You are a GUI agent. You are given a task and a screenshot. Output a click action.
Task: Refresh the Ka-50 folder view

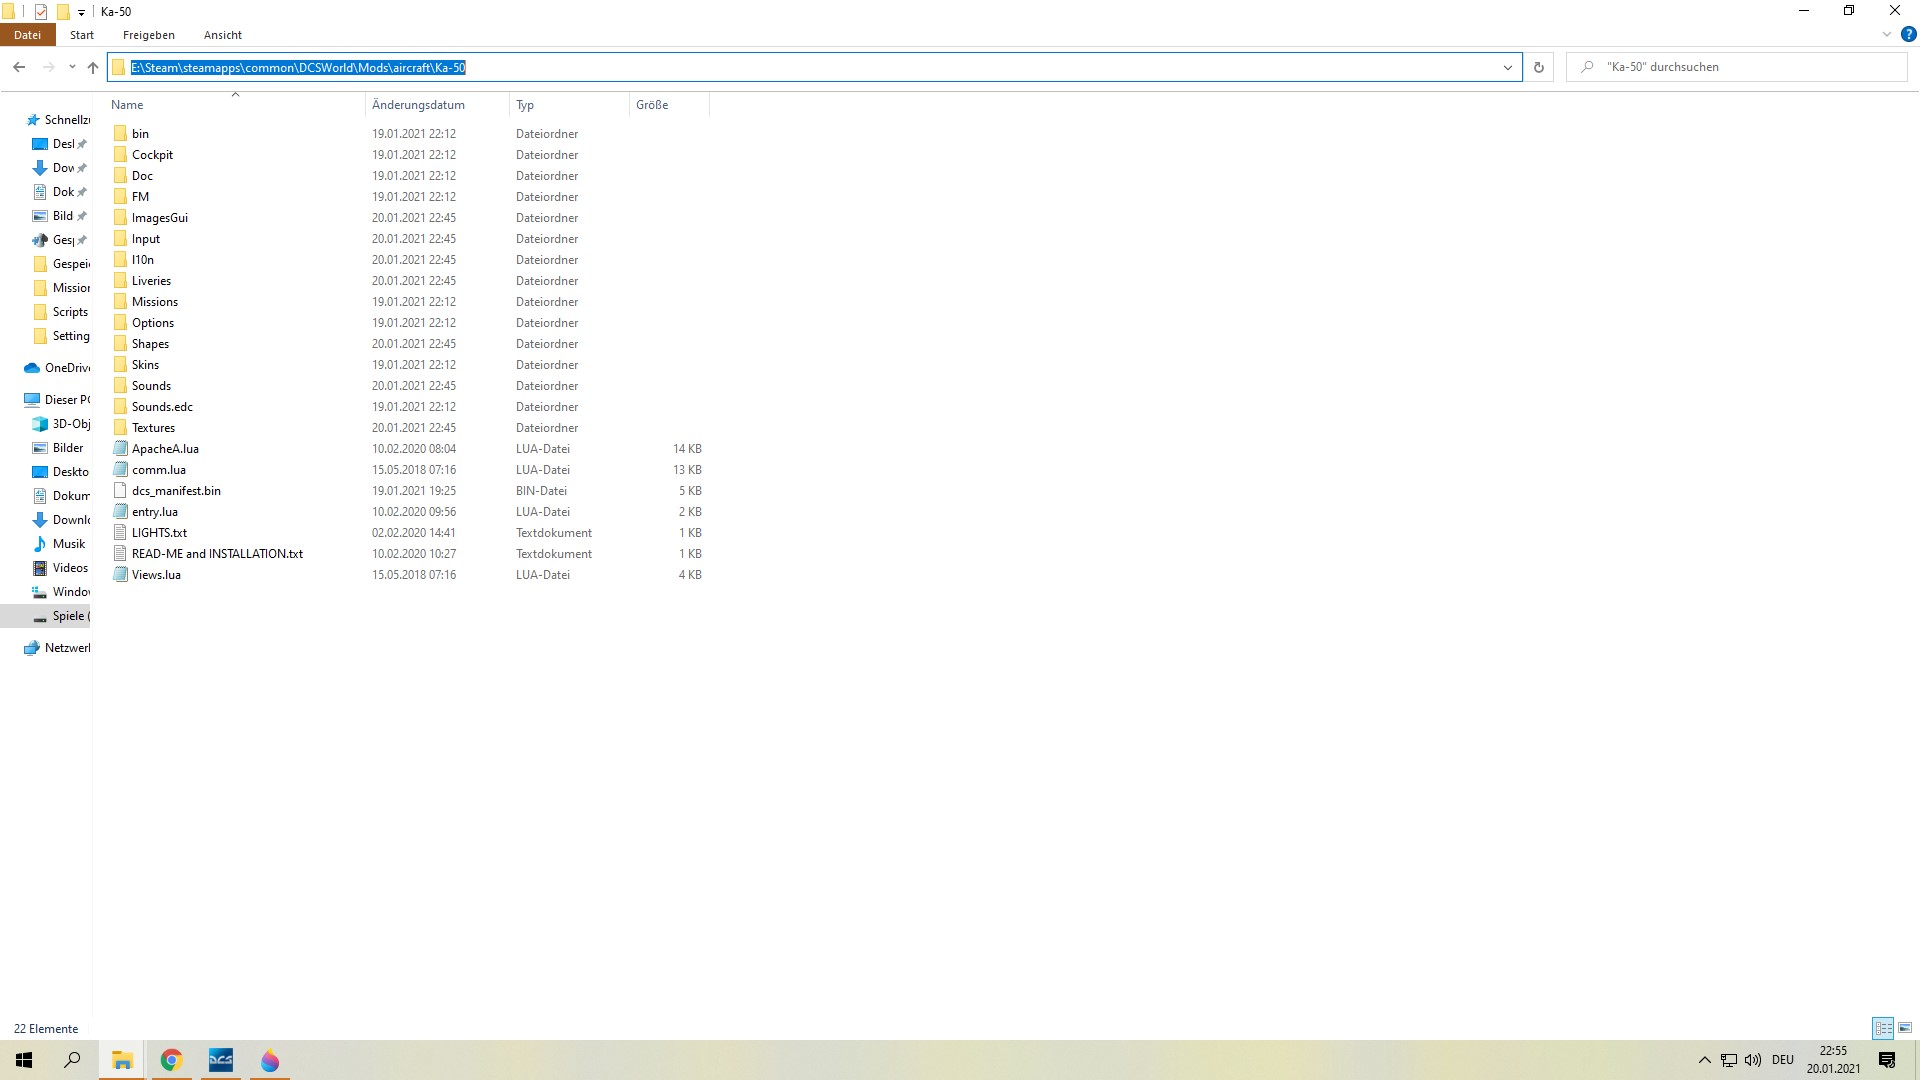coord(1539,67)
